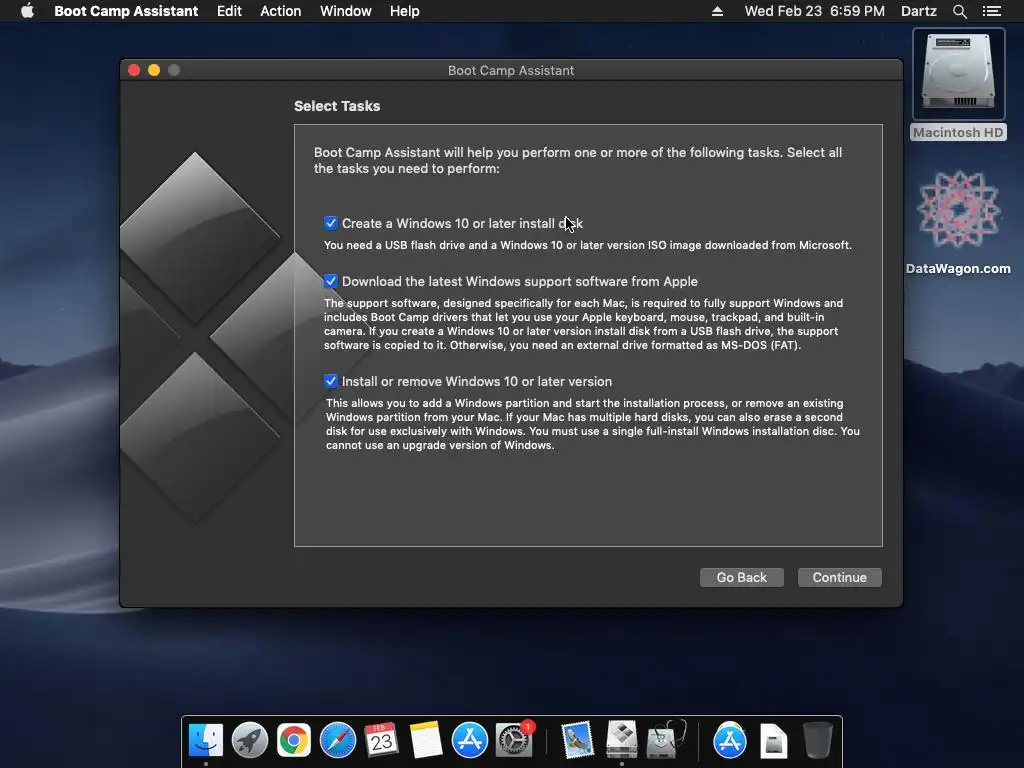Click the Boot Camp Assistant title bar text
Viewport: 1024px width, 768px height.
coord(511,71)
